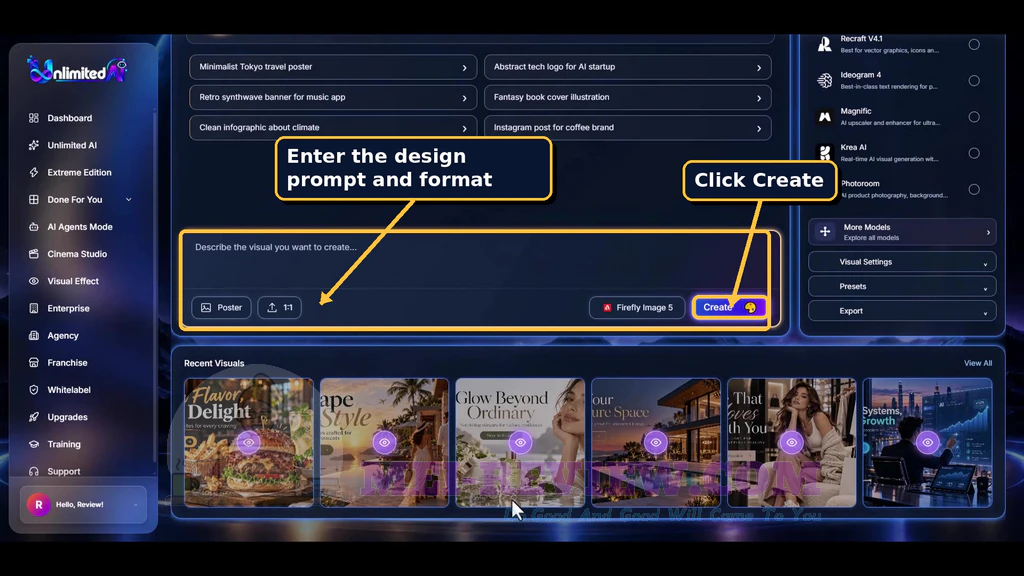Click the Unlimited AI sparkle icon
Screen dimensions: 1024x576
34,145
